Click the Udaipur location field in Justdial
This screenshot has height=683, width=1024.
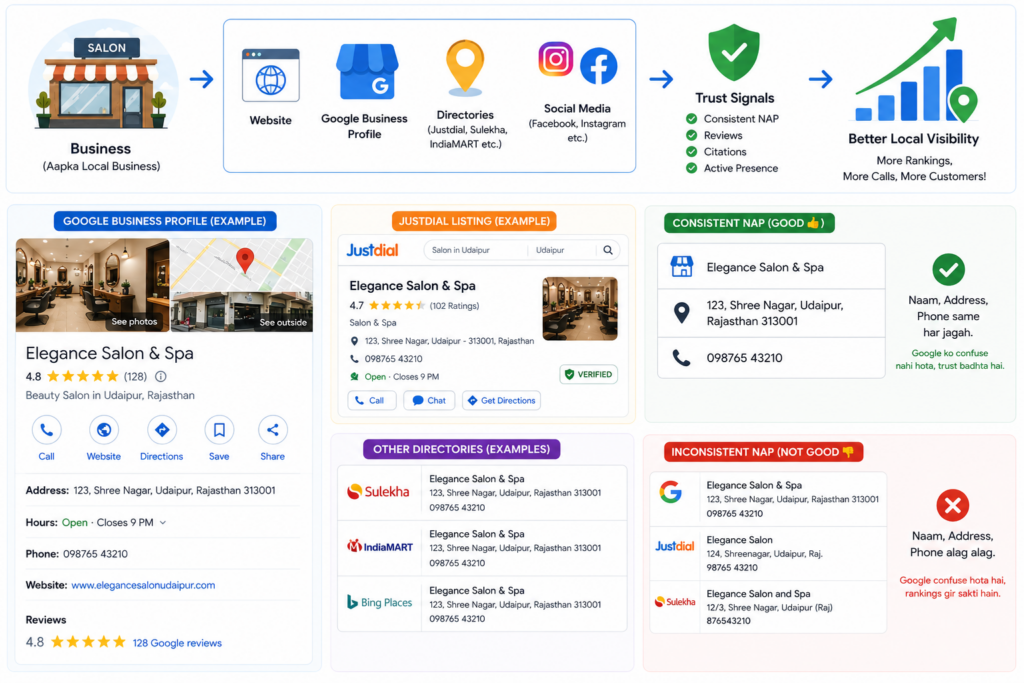point(562,250)
